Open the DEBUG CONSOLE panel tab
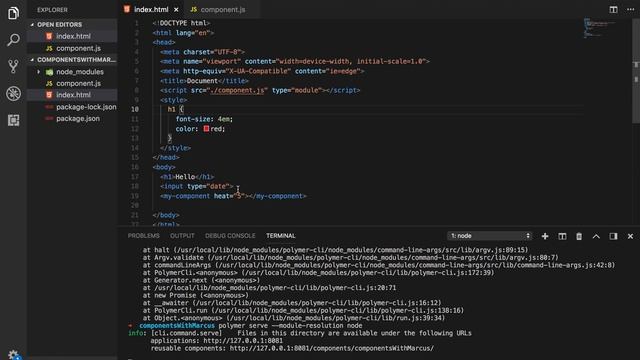 pyautogui.click(x=230, y=236)
